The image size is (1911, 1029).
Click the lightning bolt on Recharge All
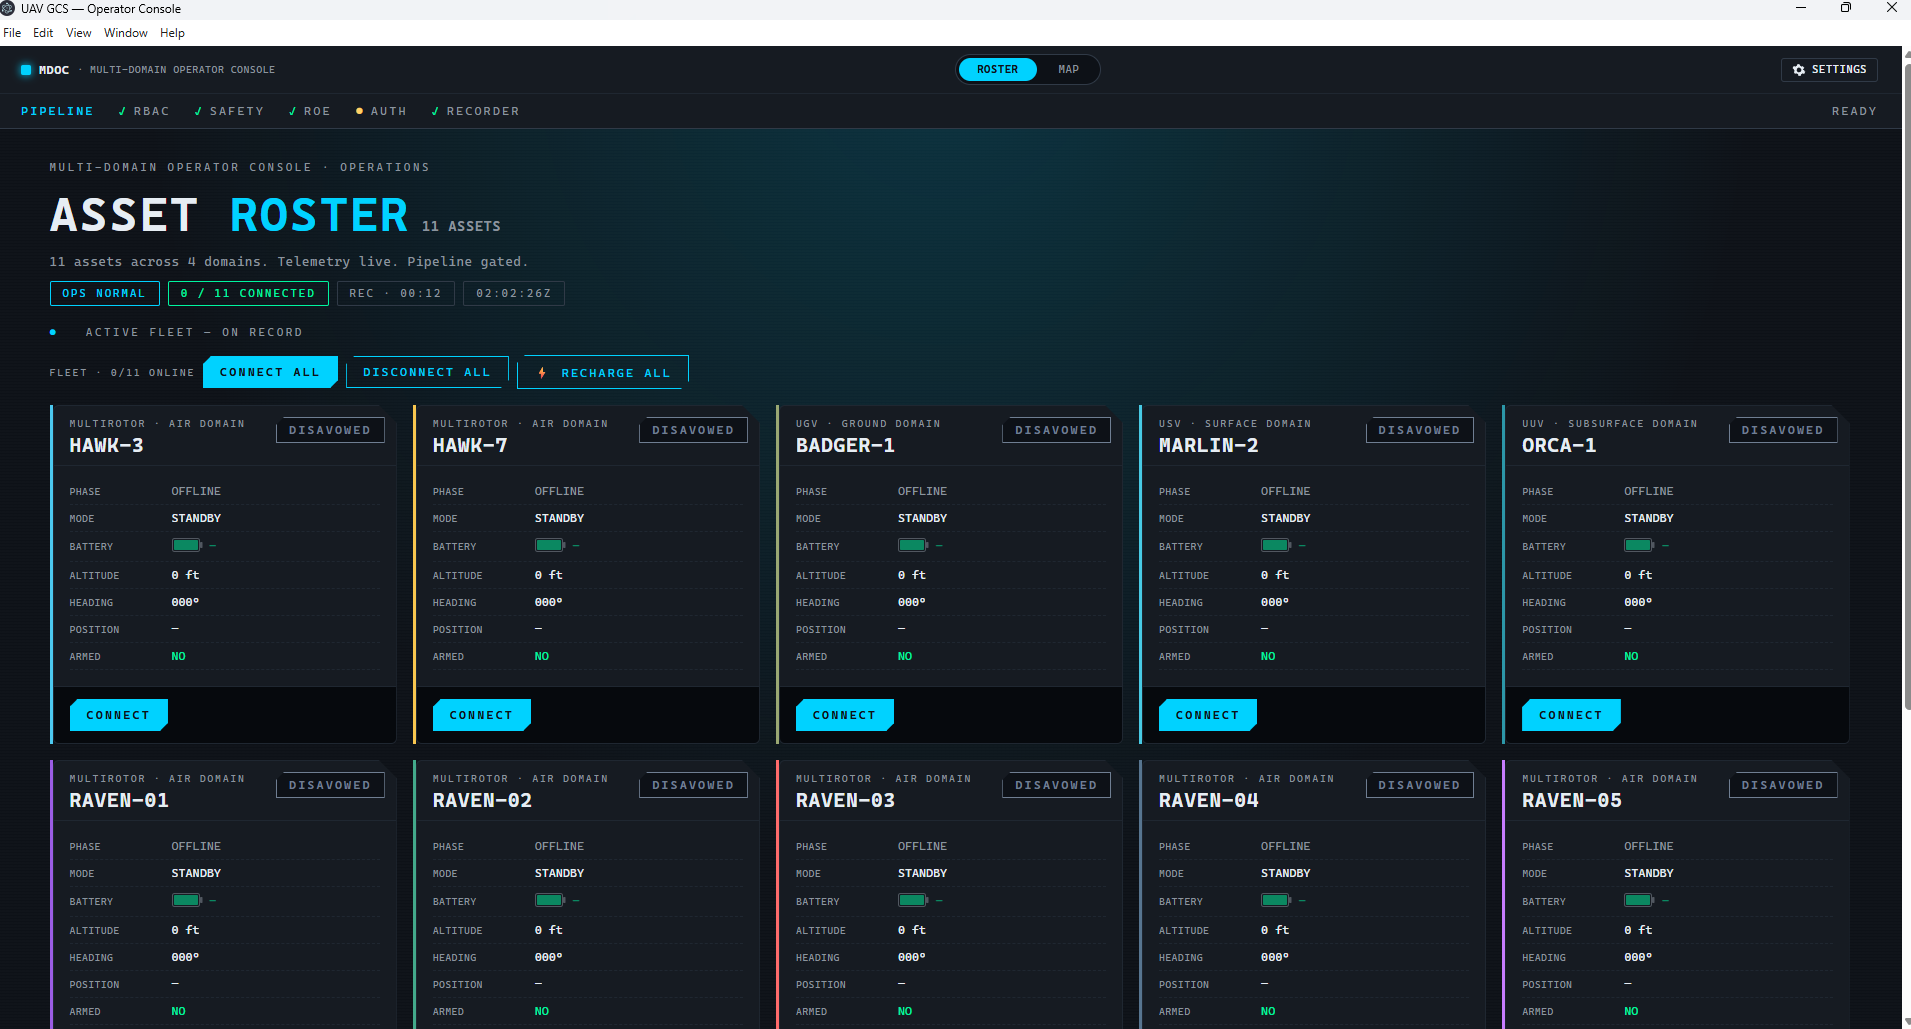(542, 373)
